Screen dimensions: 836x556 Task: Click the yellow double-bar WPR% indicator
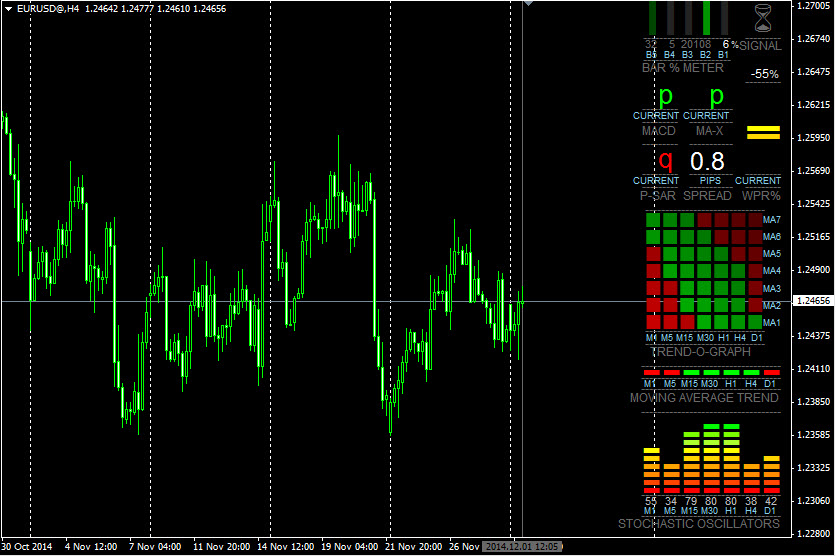tap(763, 133)
